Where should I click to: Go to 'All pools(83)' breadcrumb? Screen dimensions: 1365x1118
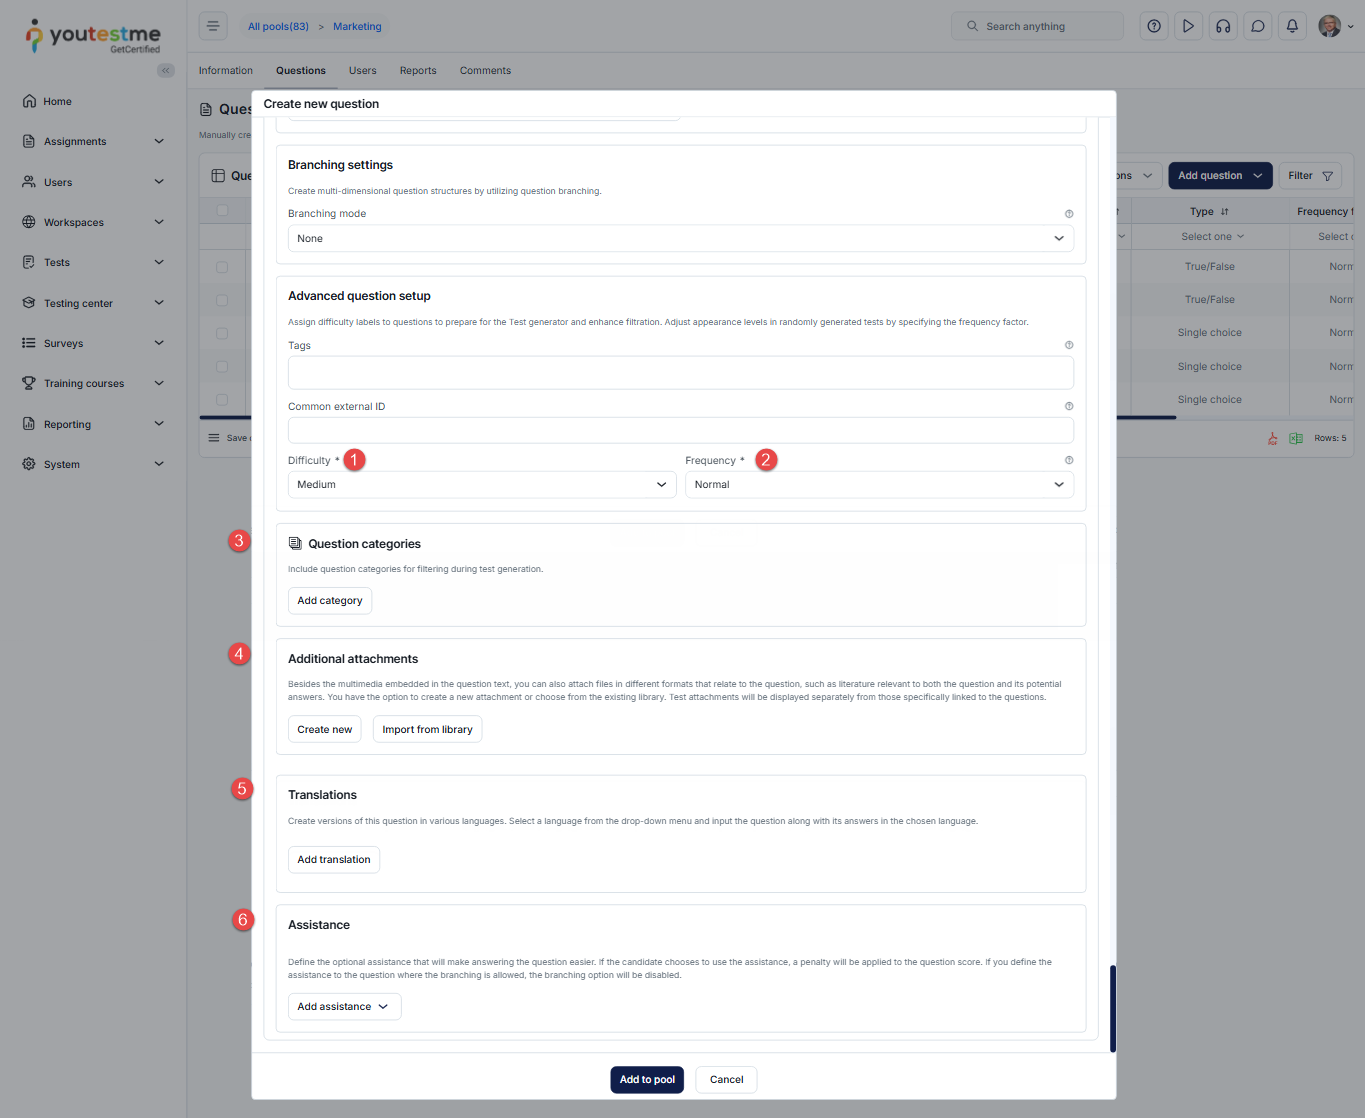[278, 27]
